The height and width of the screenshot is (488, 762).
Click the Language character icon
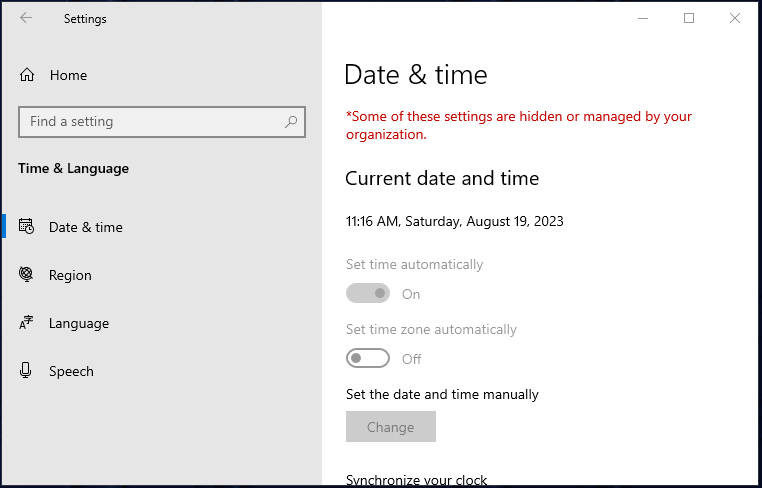pyautogui.click(x=26, y=323)
